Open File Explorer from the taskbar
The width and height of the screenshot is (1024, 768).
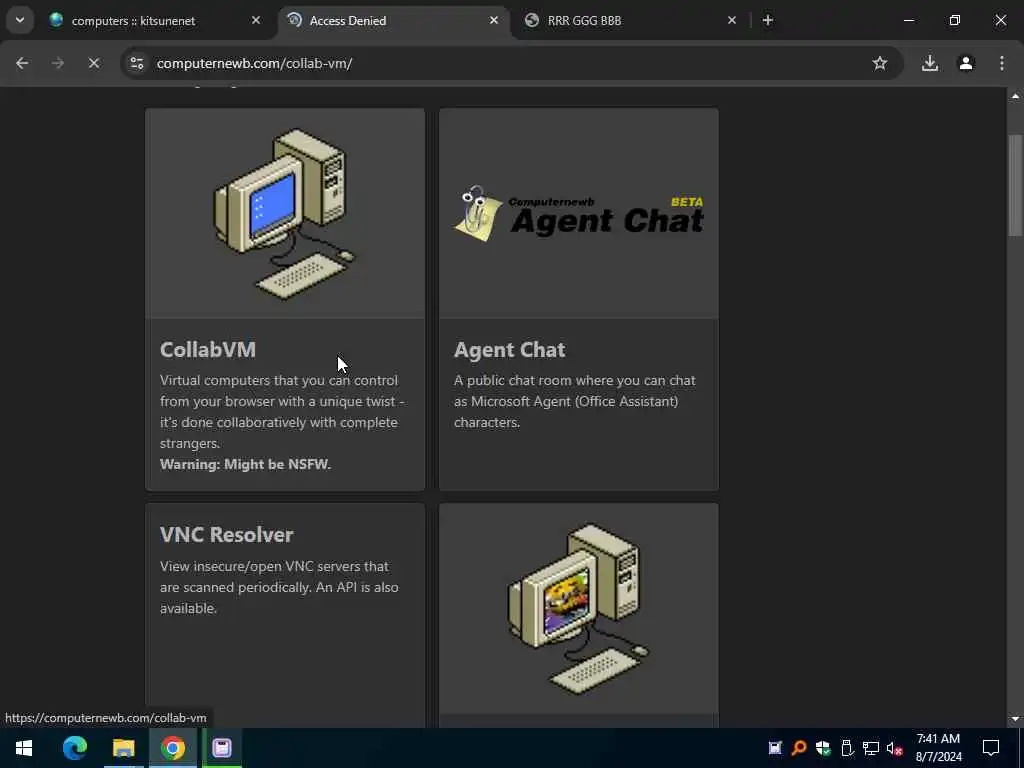[123, 748]
